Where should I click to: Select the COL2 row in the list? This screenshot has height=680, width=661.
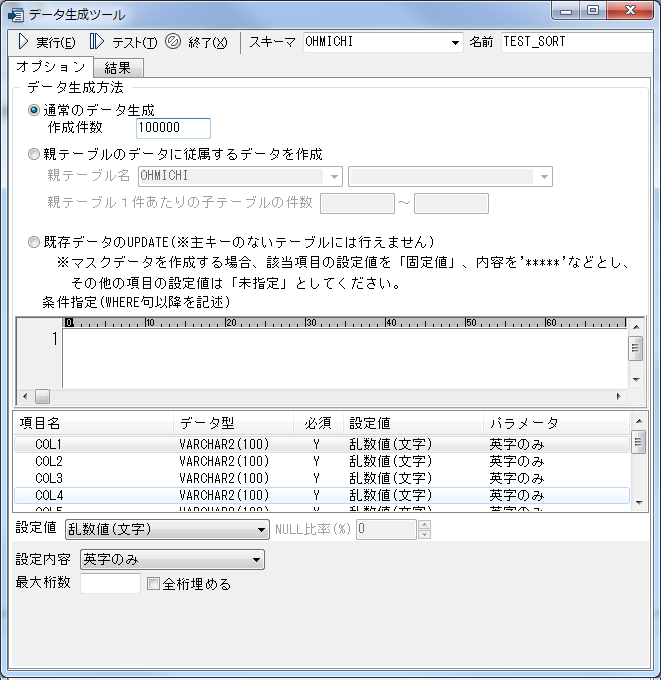coord(49,461)
